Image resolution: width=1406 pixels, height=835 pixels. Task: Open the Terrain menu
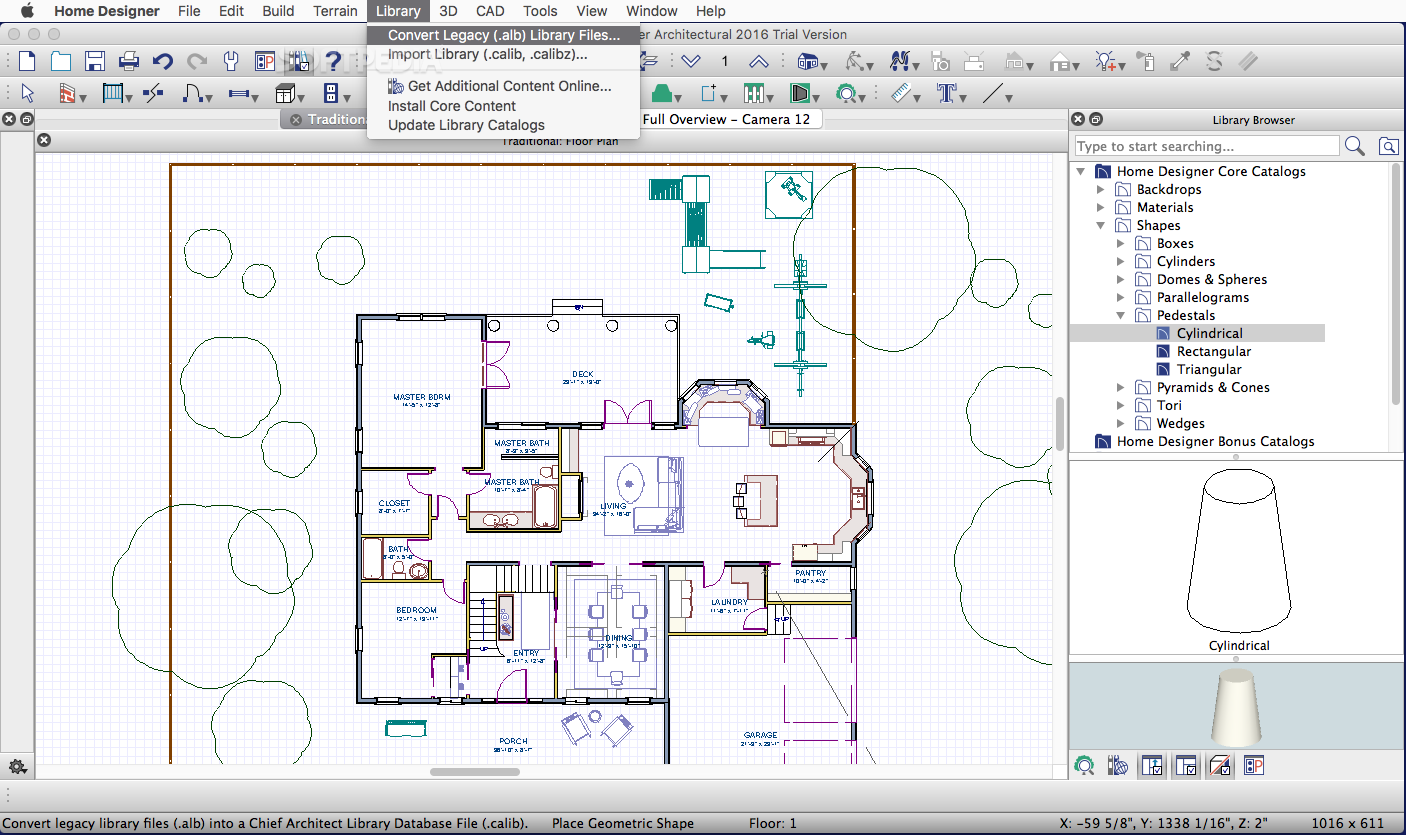pos(335,11)
